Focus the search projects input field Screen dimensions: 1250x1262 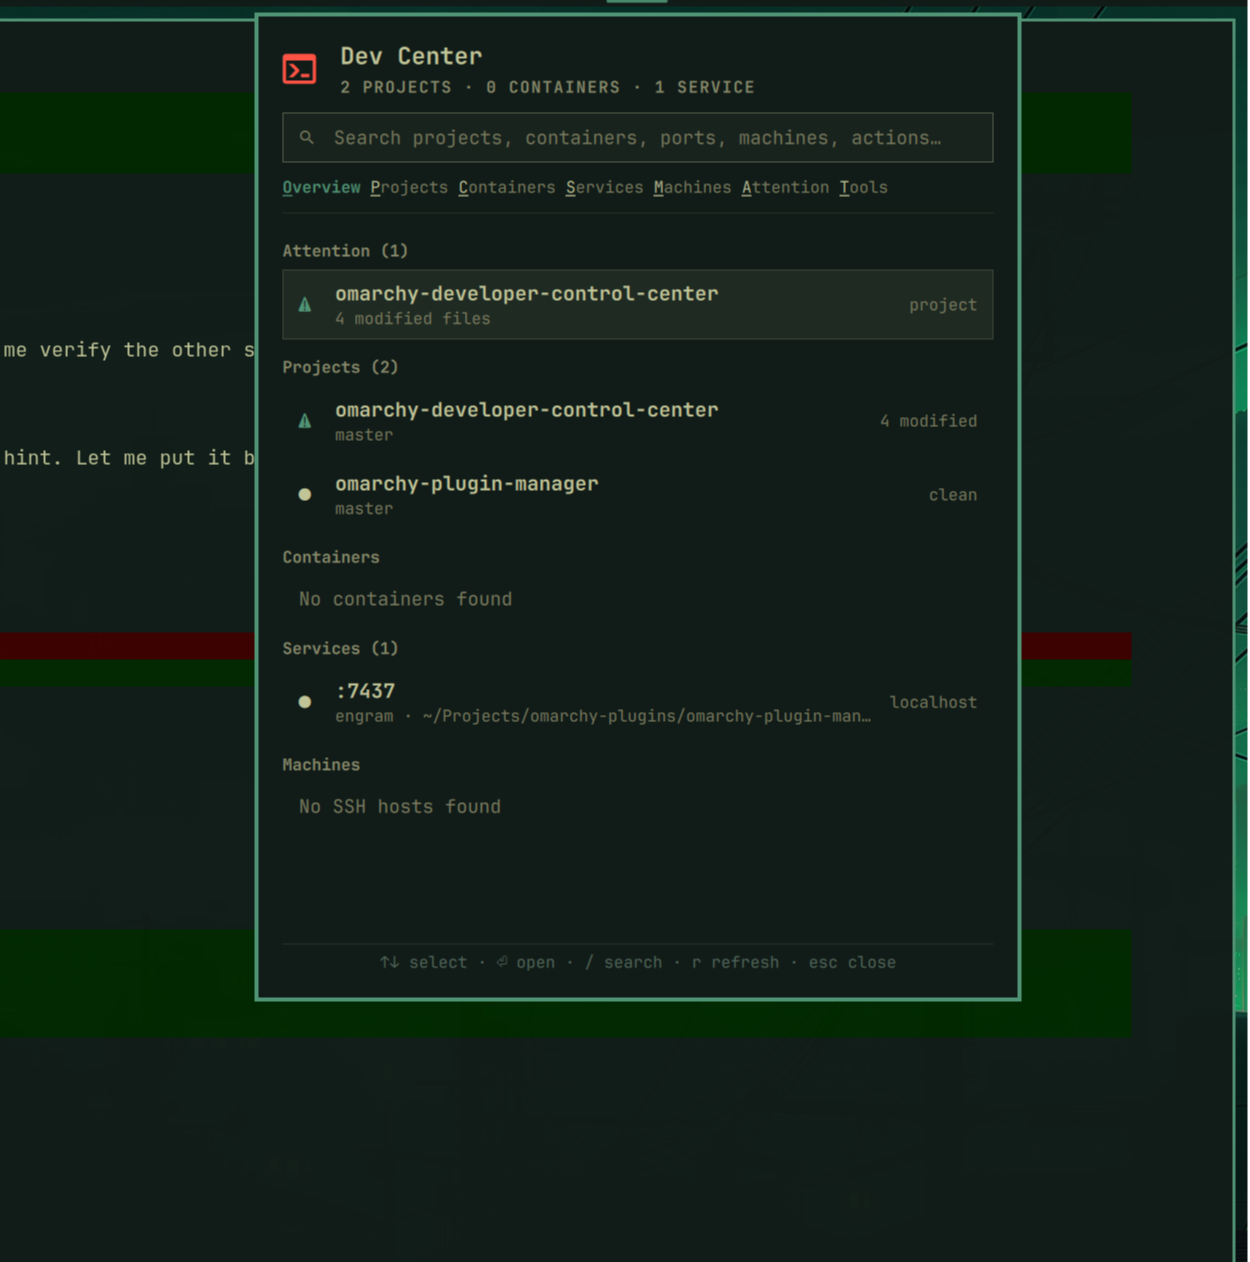638,138
